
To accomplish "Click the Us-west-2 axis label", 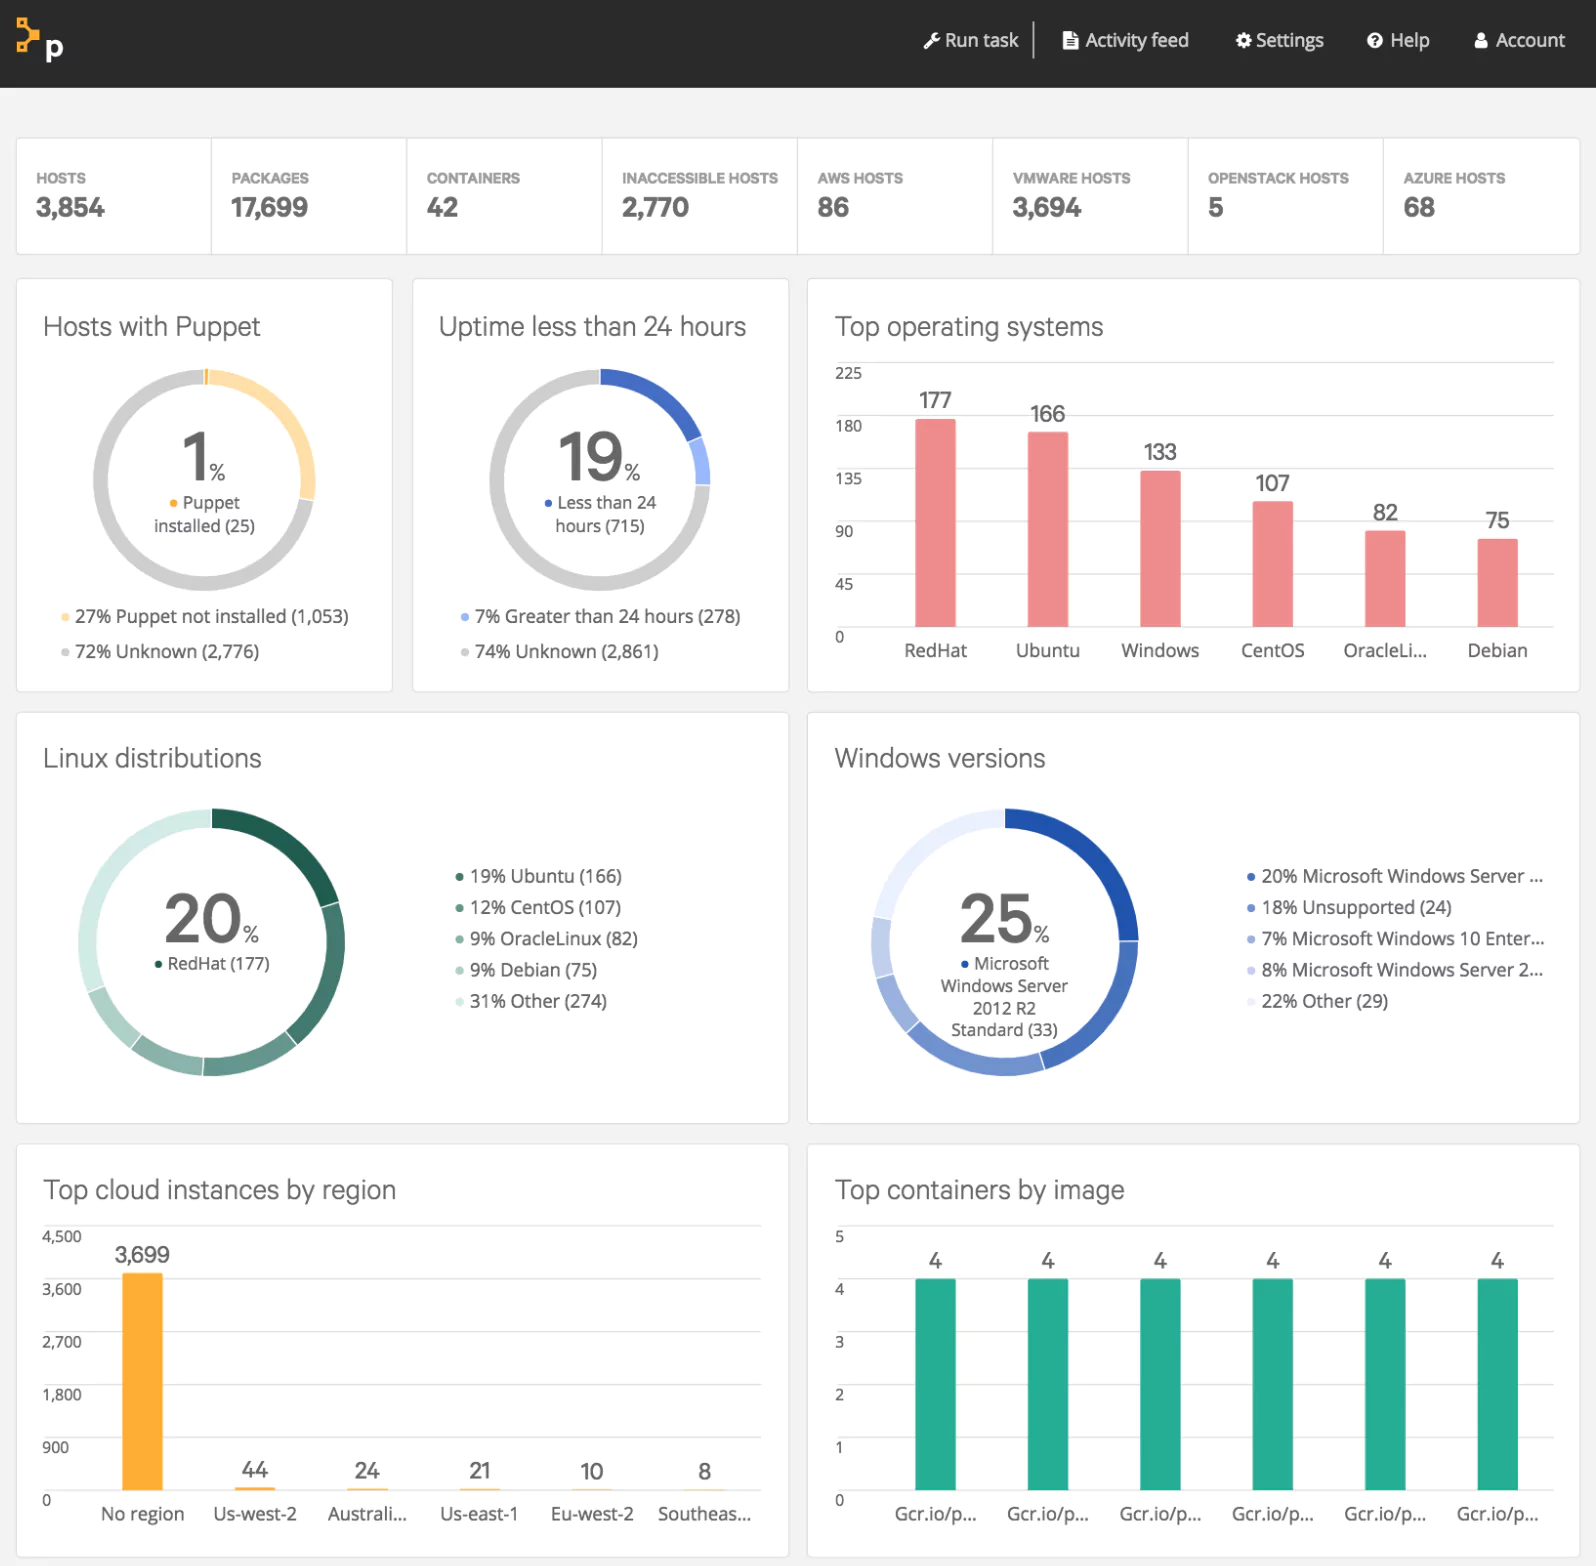I will tap(255, 1514).
